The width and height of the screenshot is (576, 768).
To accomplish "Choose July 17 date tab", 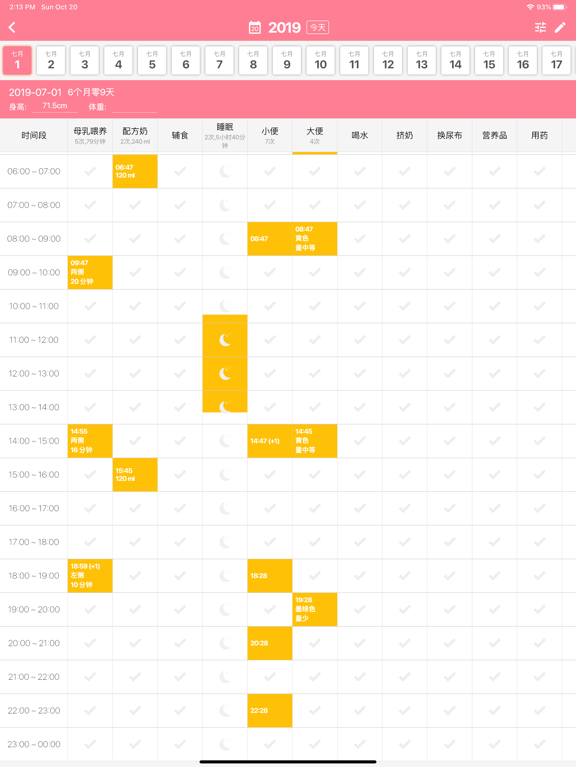I will (556, 60).
